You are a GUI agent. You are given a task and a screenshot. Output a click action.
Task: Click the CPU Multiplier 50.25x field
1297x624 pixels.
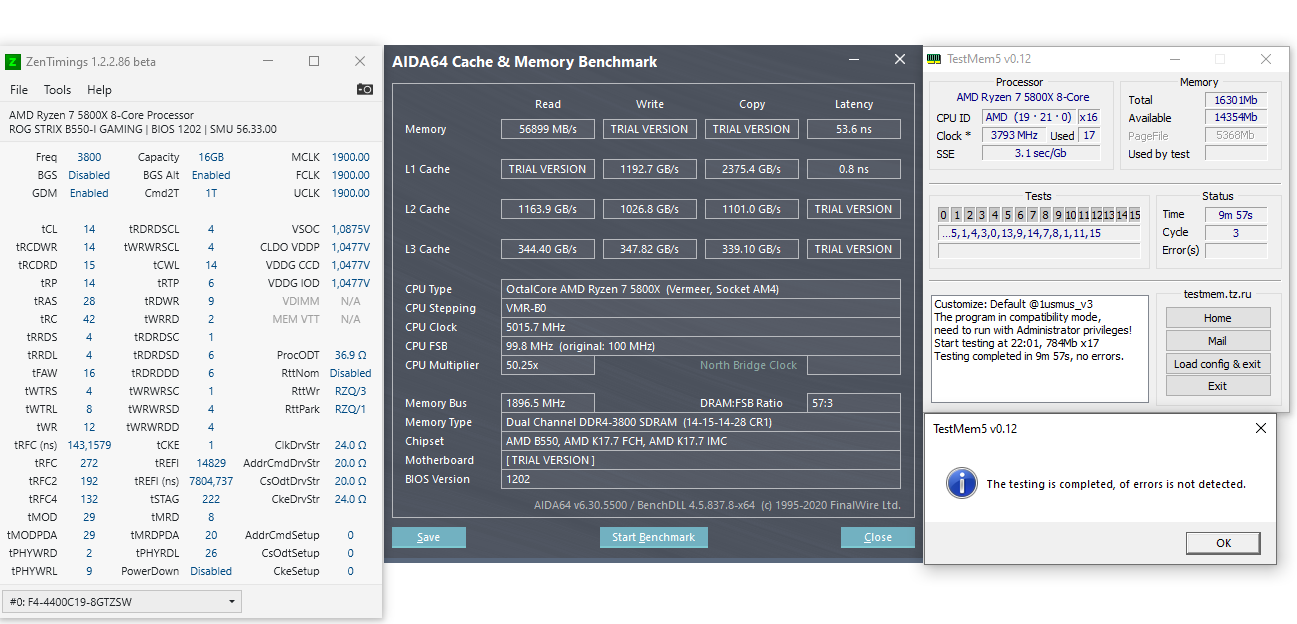(x=548, y=365)
